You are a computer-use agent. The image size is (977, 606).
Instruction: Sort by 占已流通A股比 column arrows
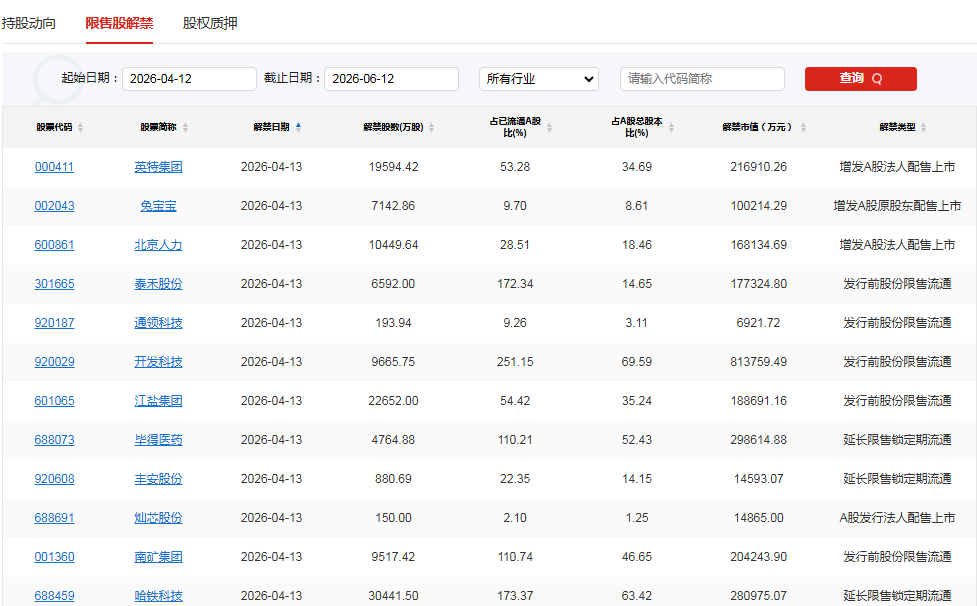point(549,128)
